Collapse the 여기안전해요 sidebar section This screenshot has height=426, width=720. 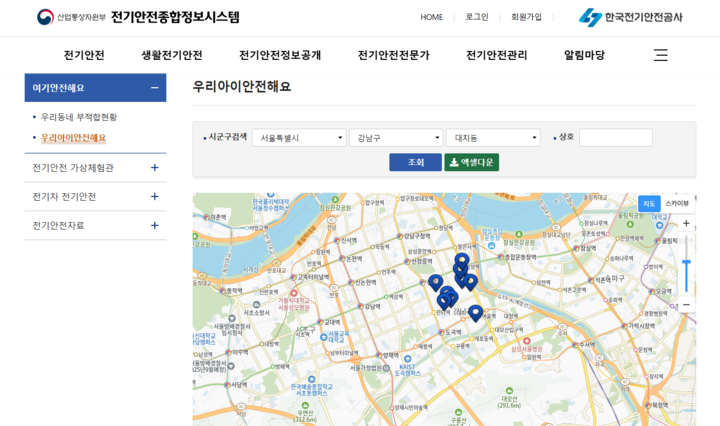click(x=154, y=88)
